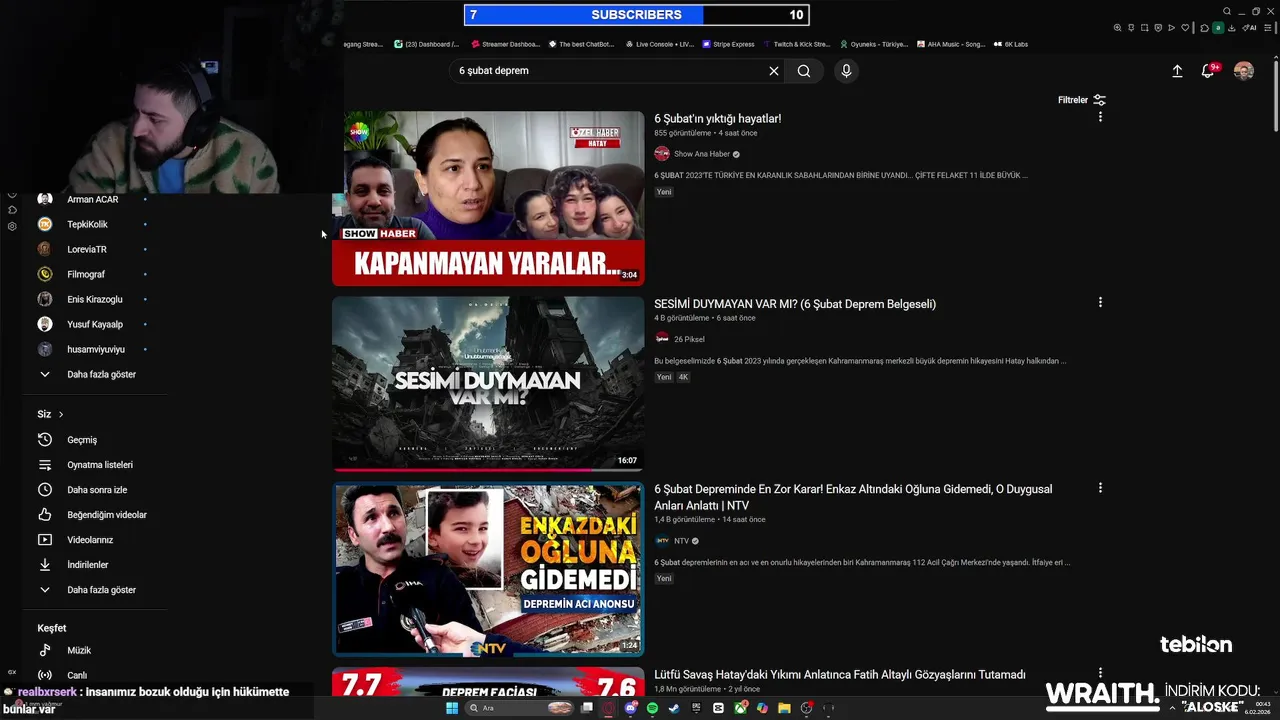
Task: Open title 6 Şubat'ın yıktığı hayatlar!
Action: (718, 118)
